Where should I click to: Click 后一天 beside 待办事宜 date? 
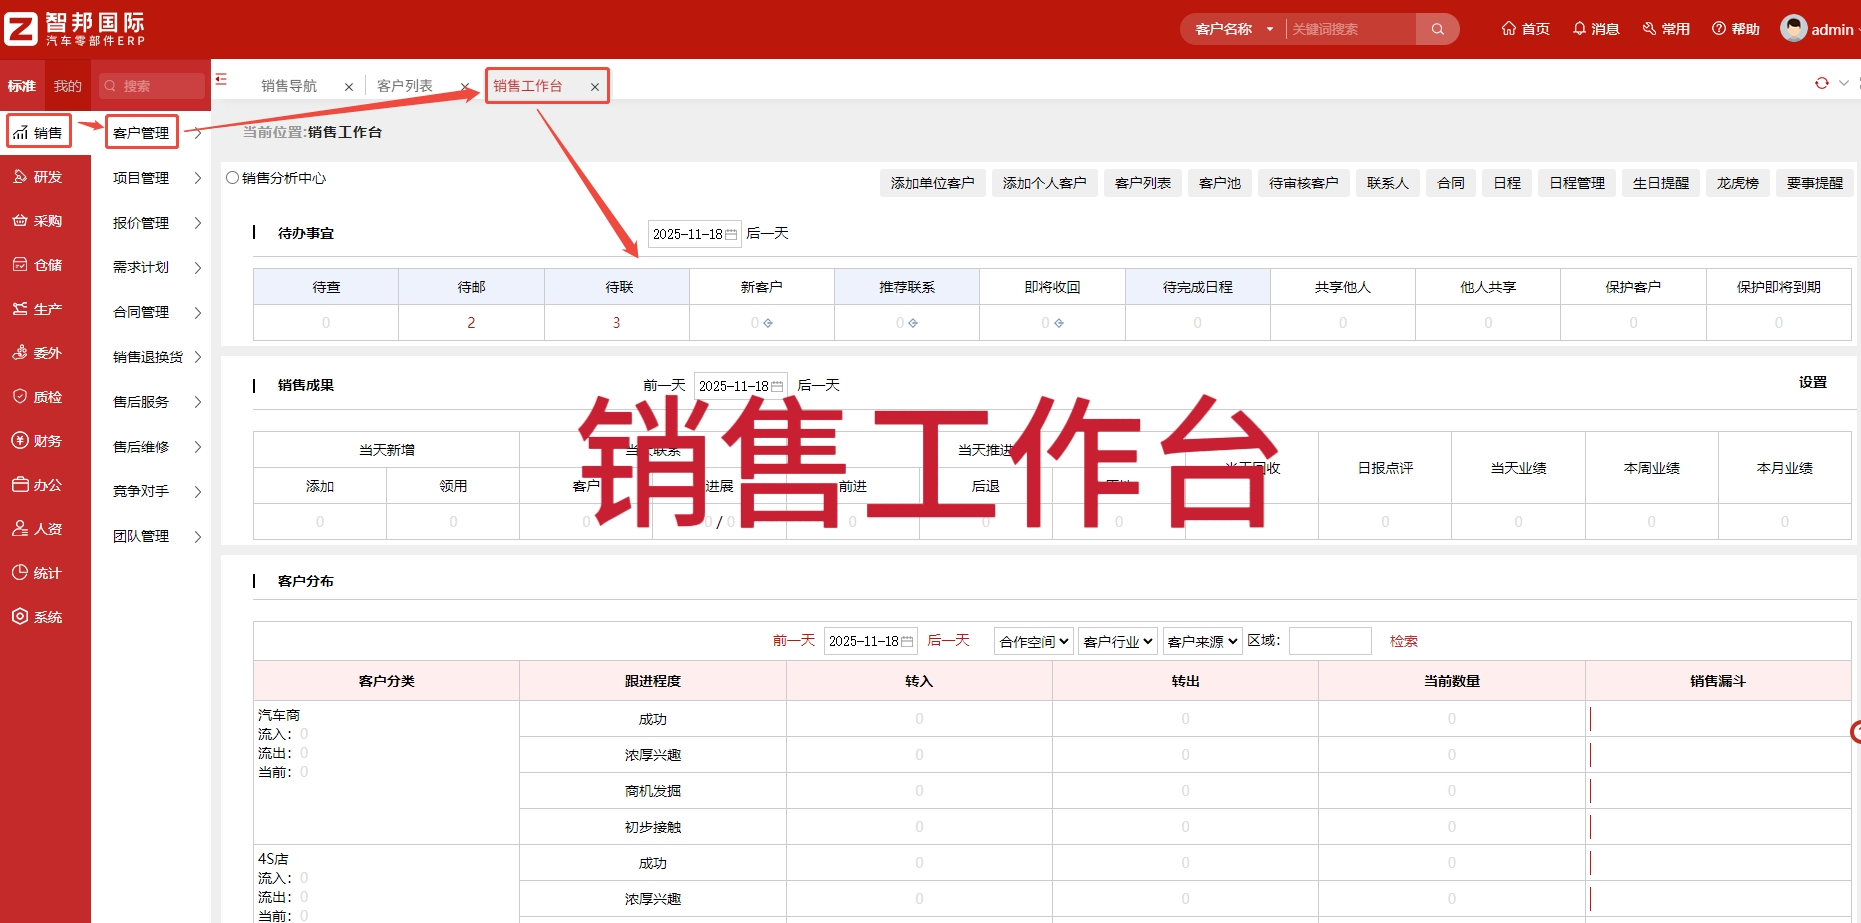tap(768, 233)
